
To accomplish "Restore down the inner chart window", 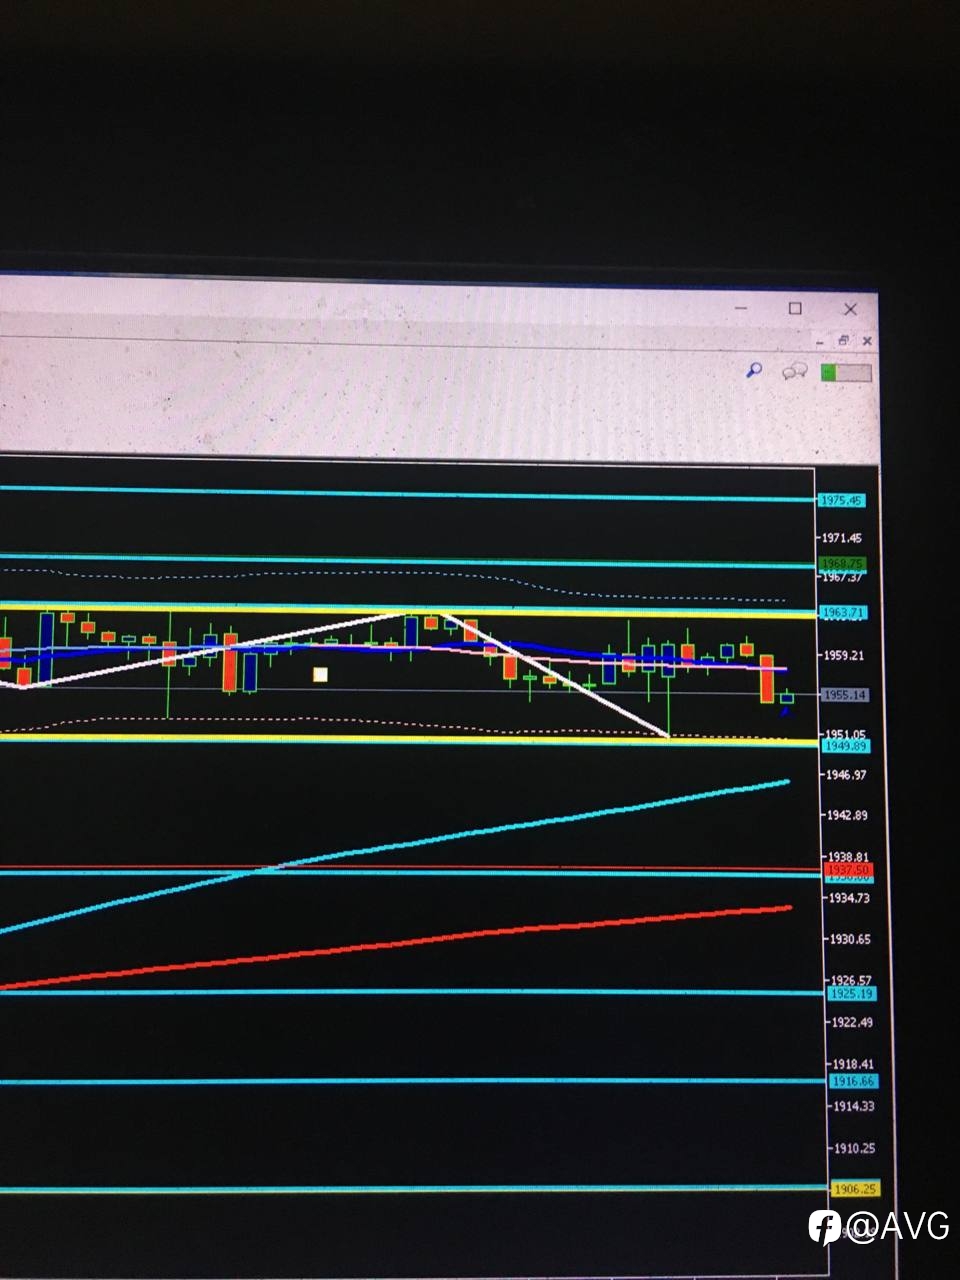I will click(843, 341).
